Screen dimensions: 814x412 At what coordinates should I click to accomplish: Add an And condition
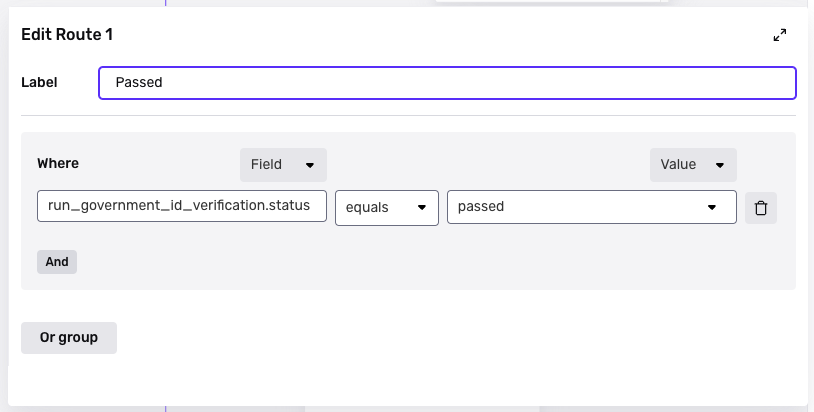tap(57, 262)
